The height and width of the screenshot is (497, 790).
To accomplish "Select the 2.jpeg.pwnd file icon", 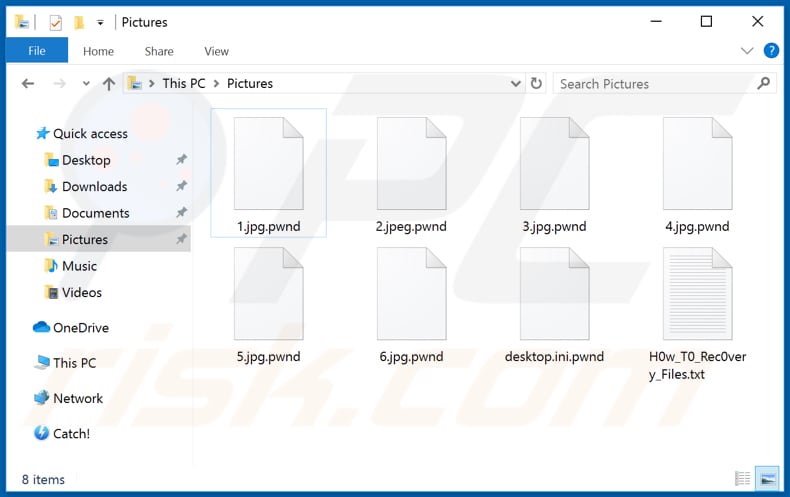I will pyautogui.click(x=412, y=163).
